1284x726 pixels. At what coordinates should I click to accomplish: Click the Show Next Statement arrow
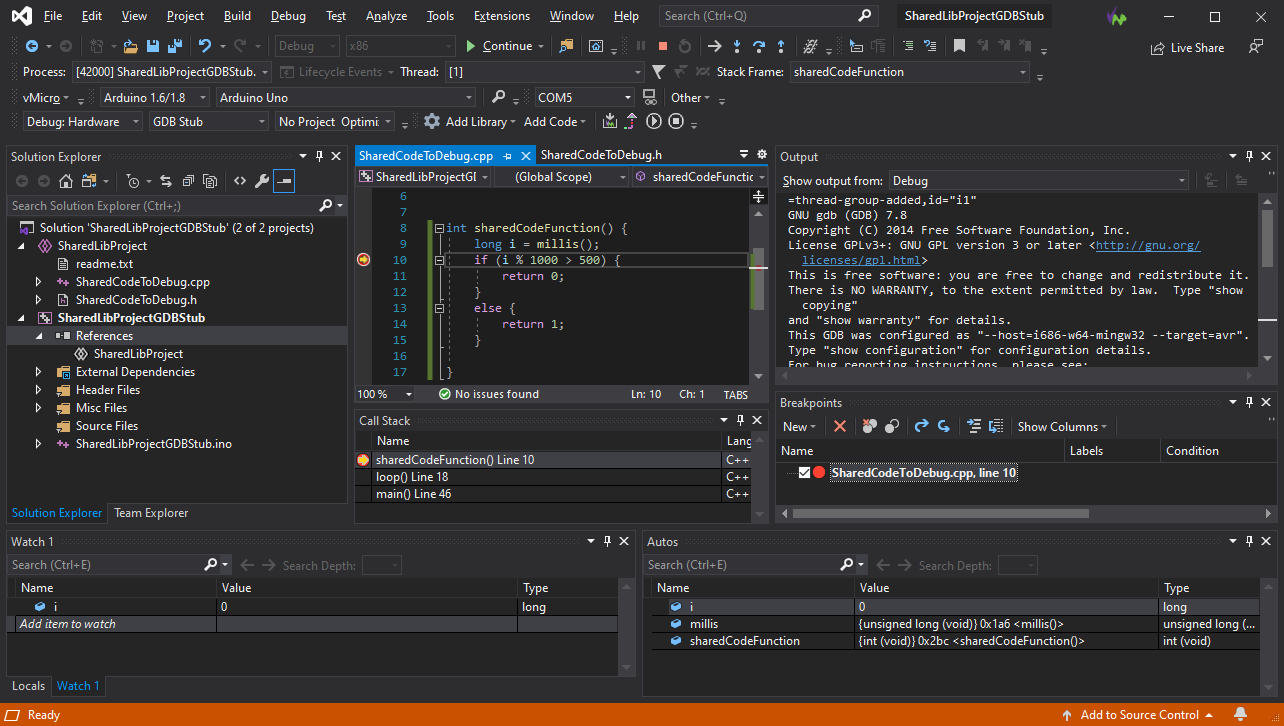tap(714, 46)
